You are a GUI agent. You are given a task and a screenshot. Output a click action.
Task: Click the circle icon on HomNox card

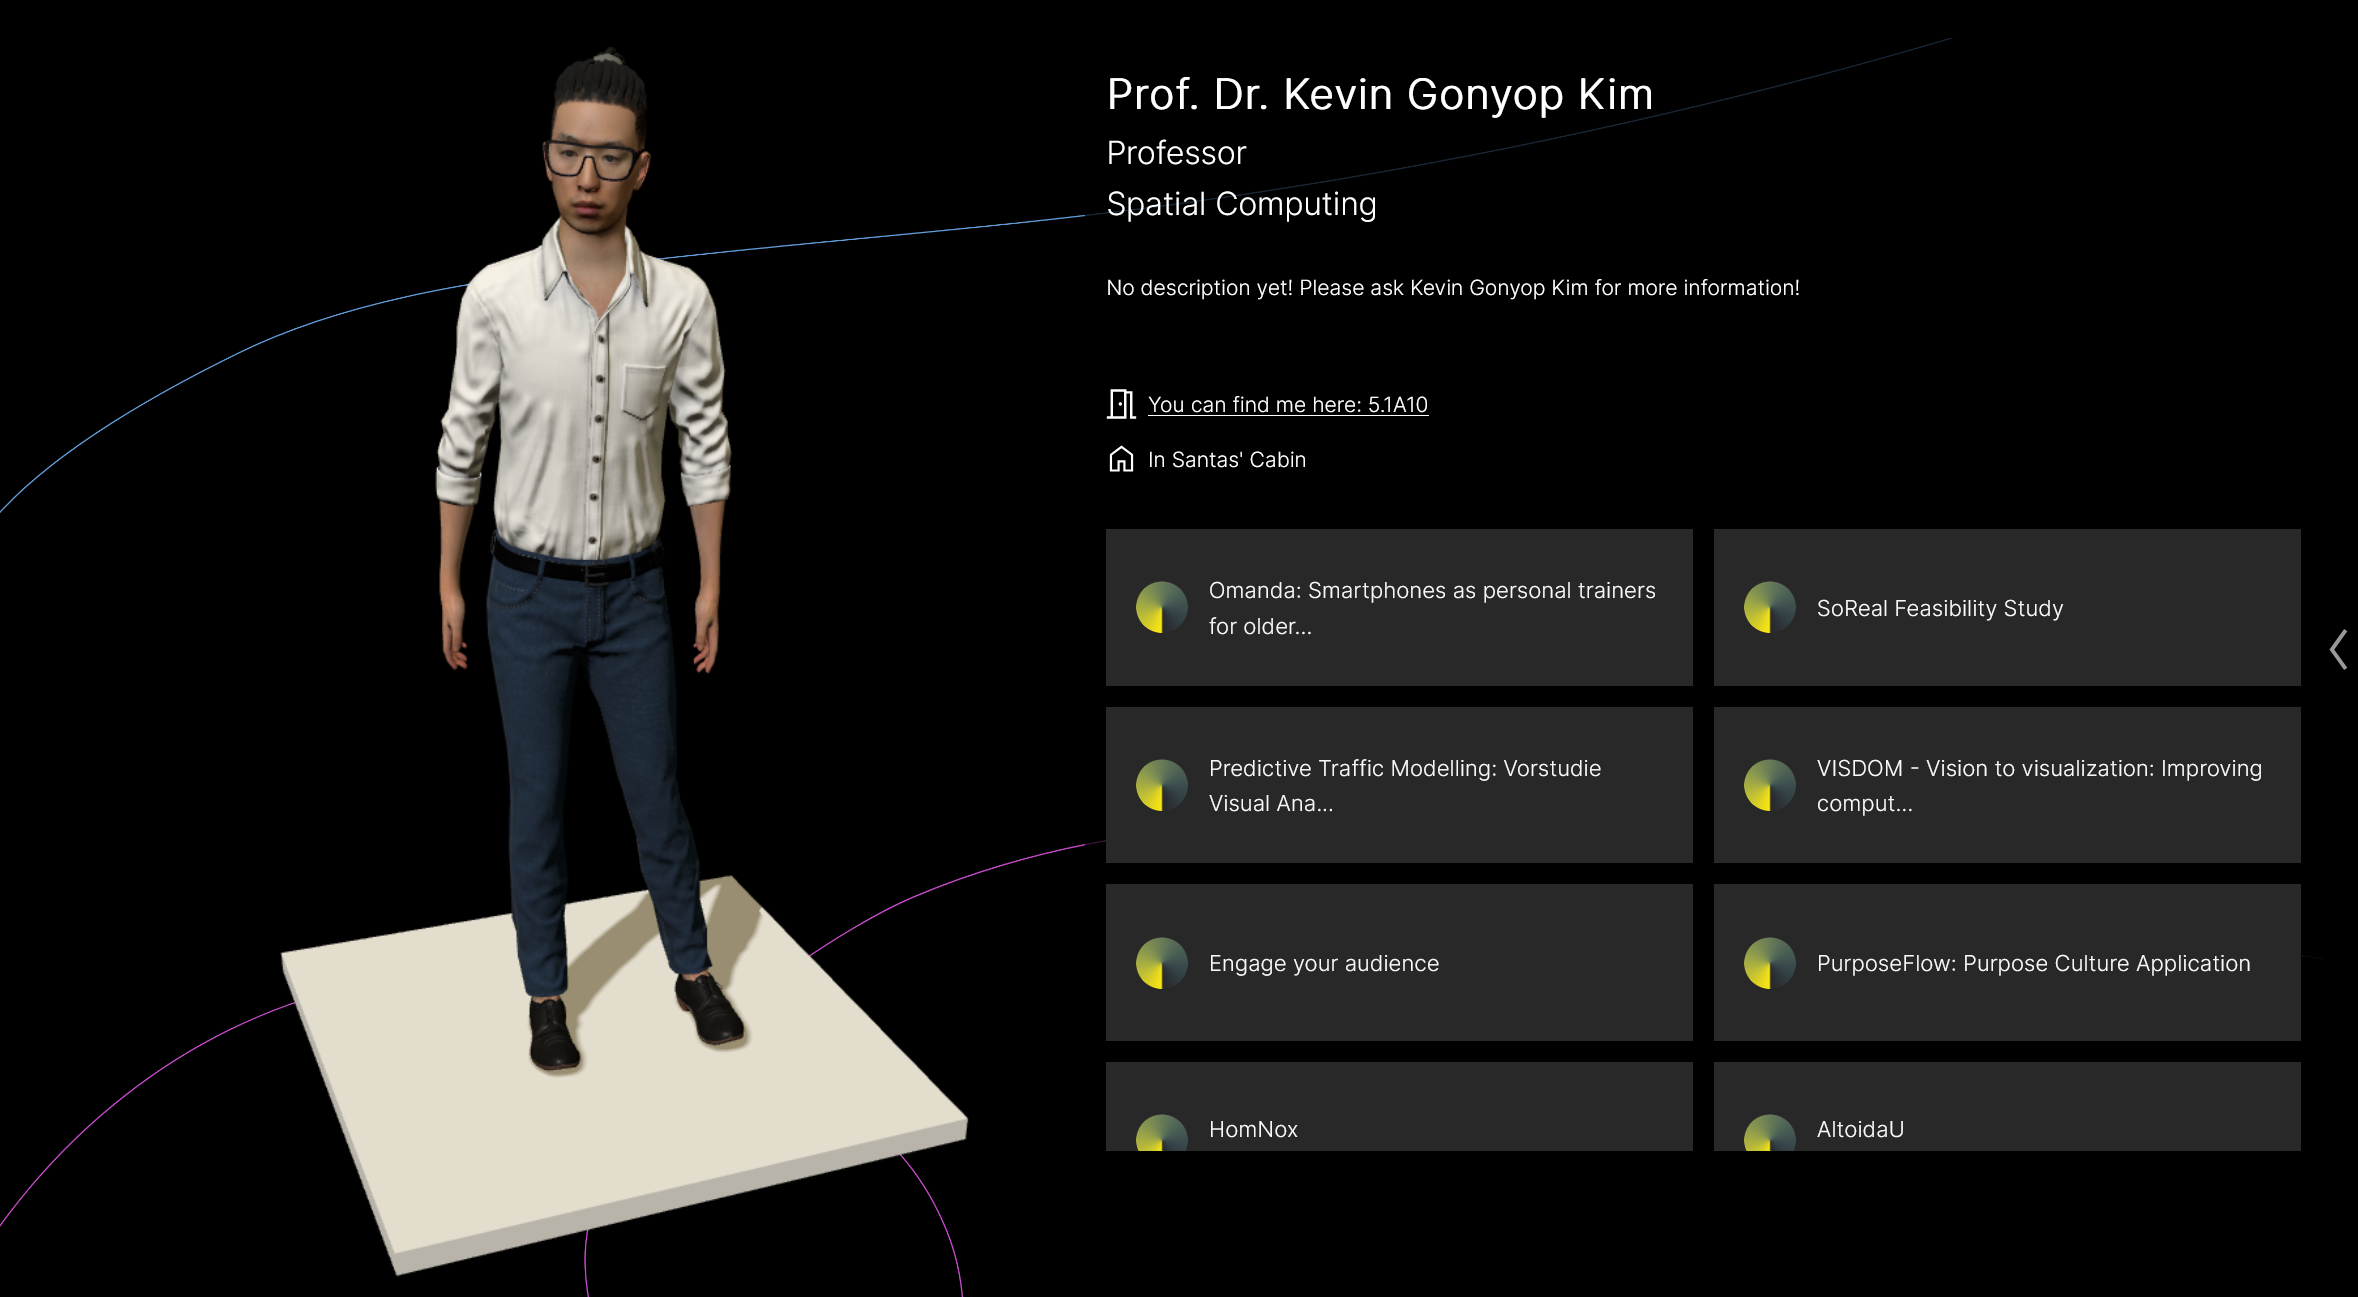pyautogui.click(x=1162, y=1133)
